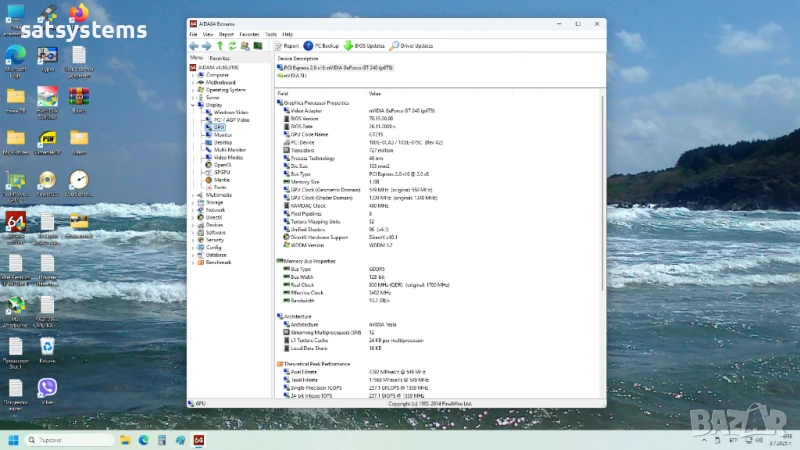Screen dimensions: 800x450
Task: Open the Tools menu
Action: coord(271,34)
